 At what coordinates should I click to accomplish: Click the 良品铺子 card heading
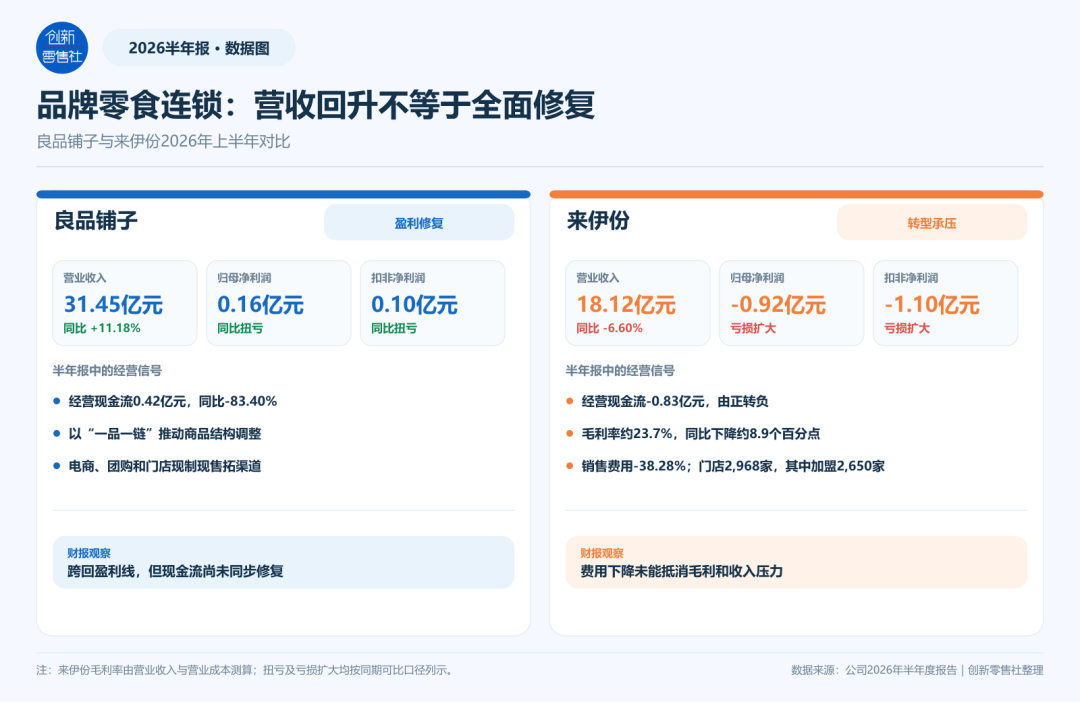tap(96, 220)
